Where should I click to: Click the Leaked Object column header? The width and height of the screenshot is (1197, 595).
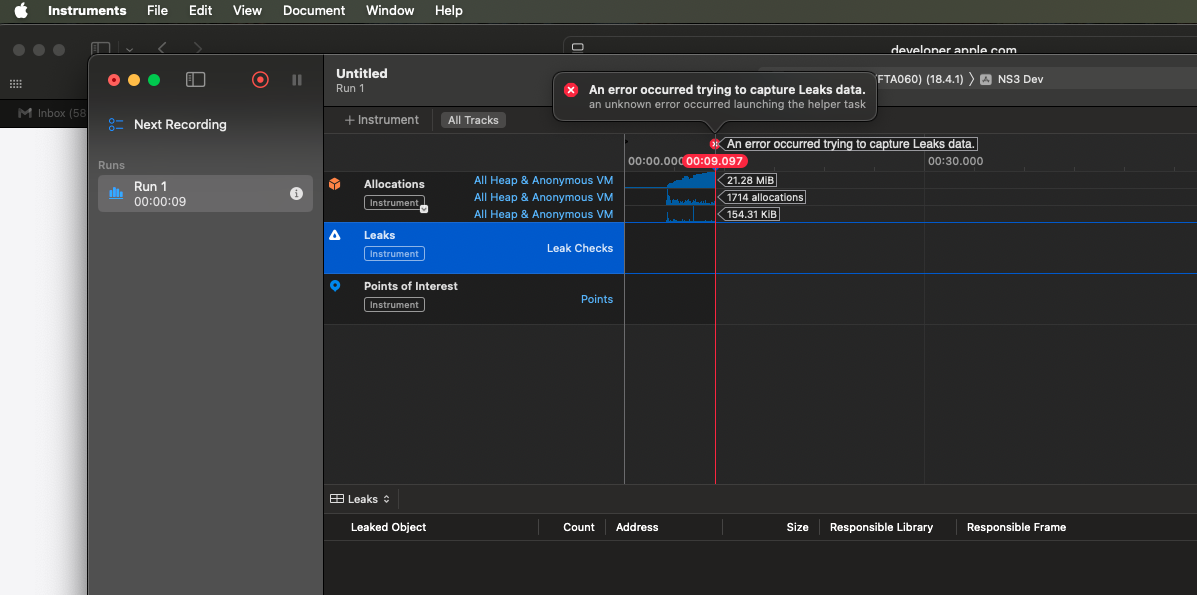point(389,527)
